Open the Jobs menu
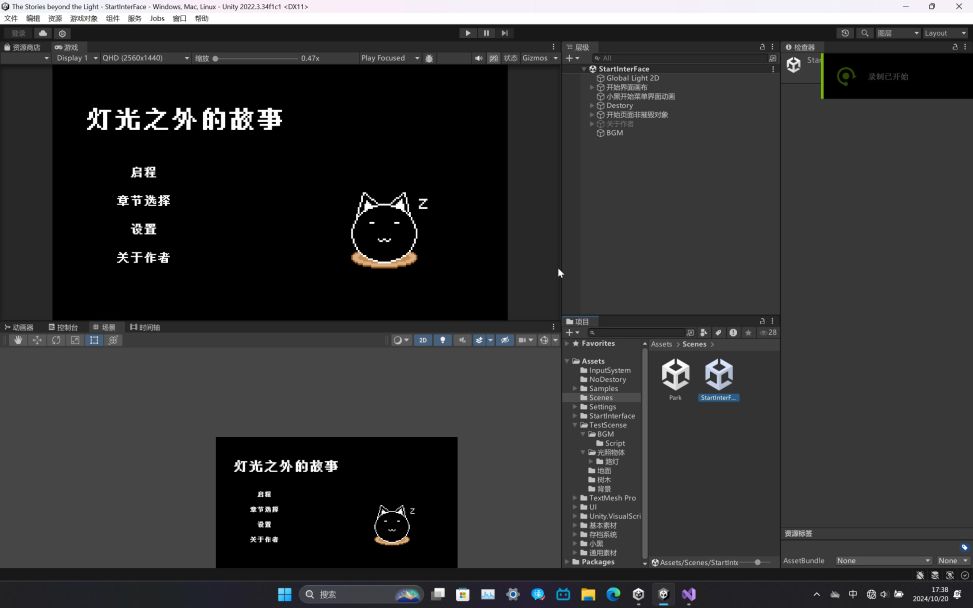The width and height of the screenshot is (973, 608). click(157, 18)
